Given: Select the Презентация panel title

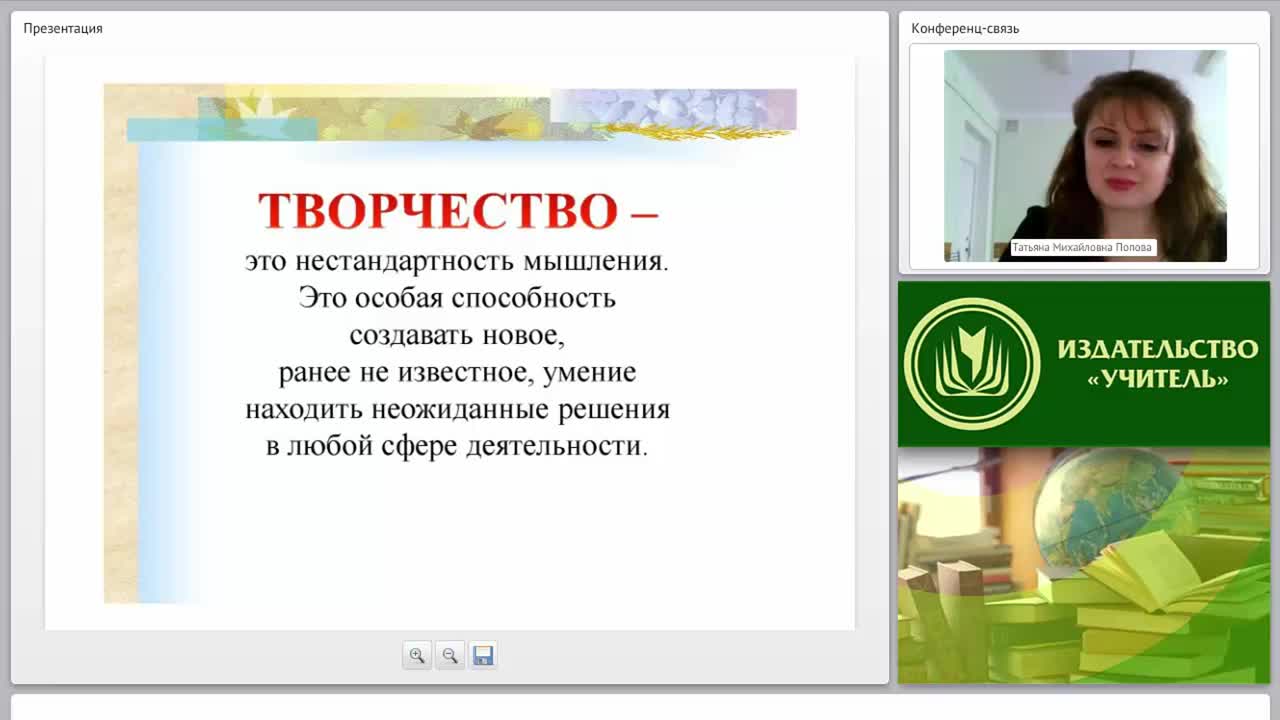Looking at the screenshot, I should click(x=63, y=28).
